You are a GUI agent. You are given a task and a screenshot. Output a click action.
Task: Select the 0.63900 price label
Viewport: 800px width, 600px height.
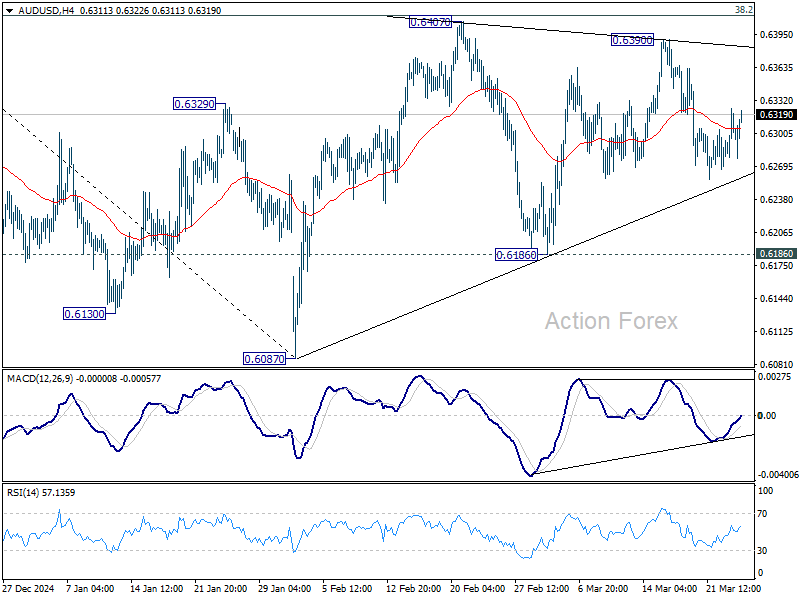pyautogui.click(x=632, y=40)
